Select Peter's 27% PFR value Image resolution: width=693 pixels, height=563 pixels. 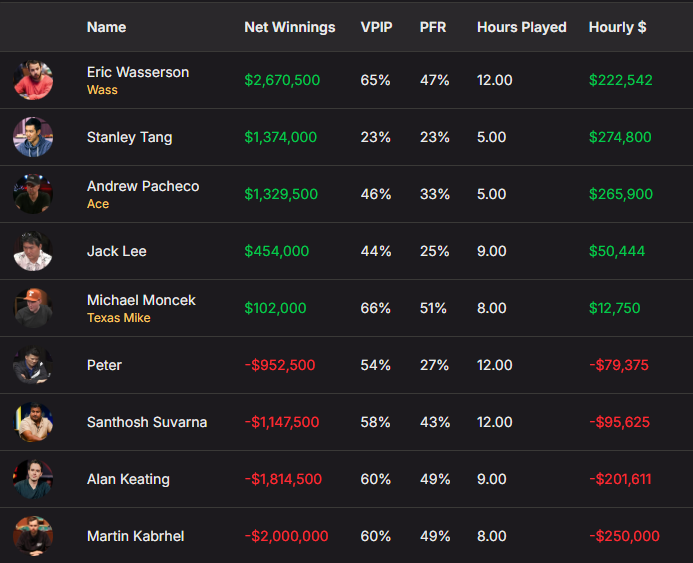point(434,365)
